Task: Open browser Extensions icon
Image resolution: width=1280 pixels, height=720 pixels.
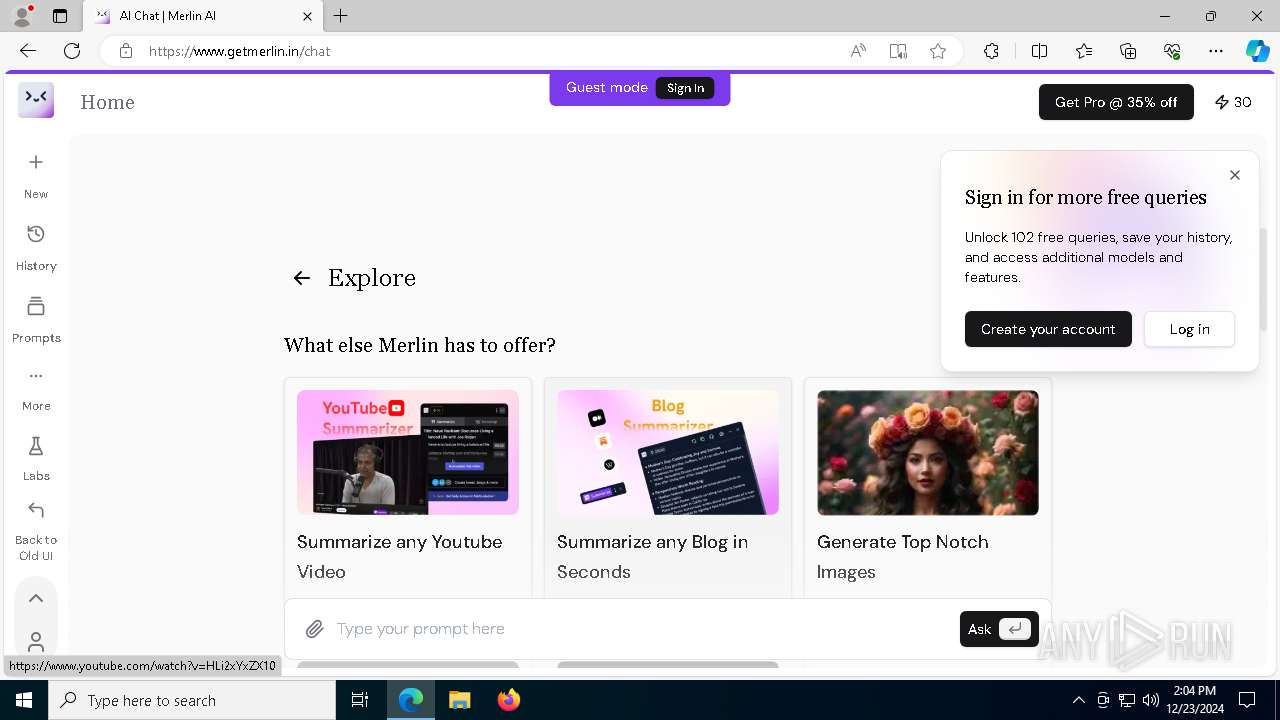Action: coord(991,51)
